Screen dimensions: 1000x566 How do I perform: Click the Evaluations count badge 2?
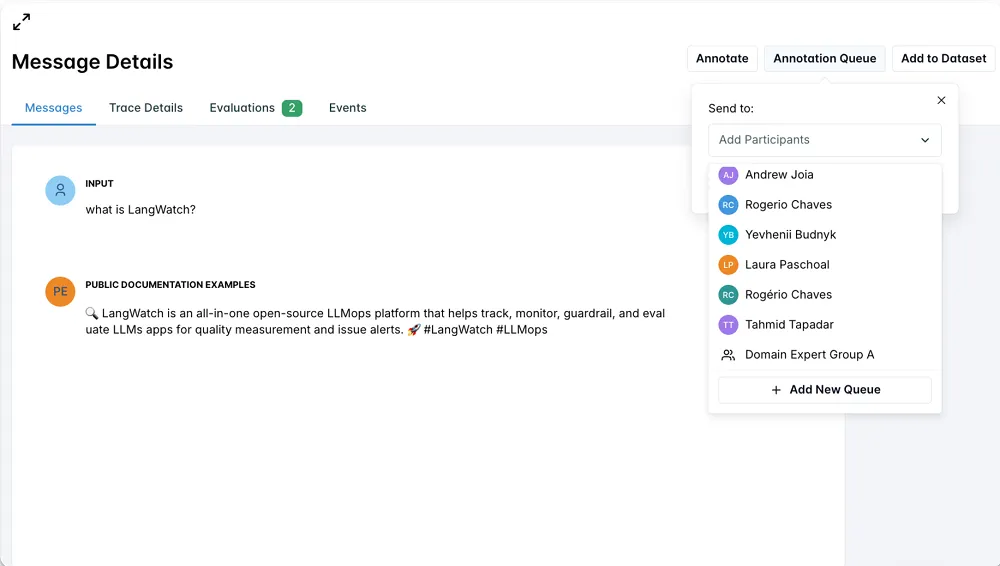tap(292, 108)
